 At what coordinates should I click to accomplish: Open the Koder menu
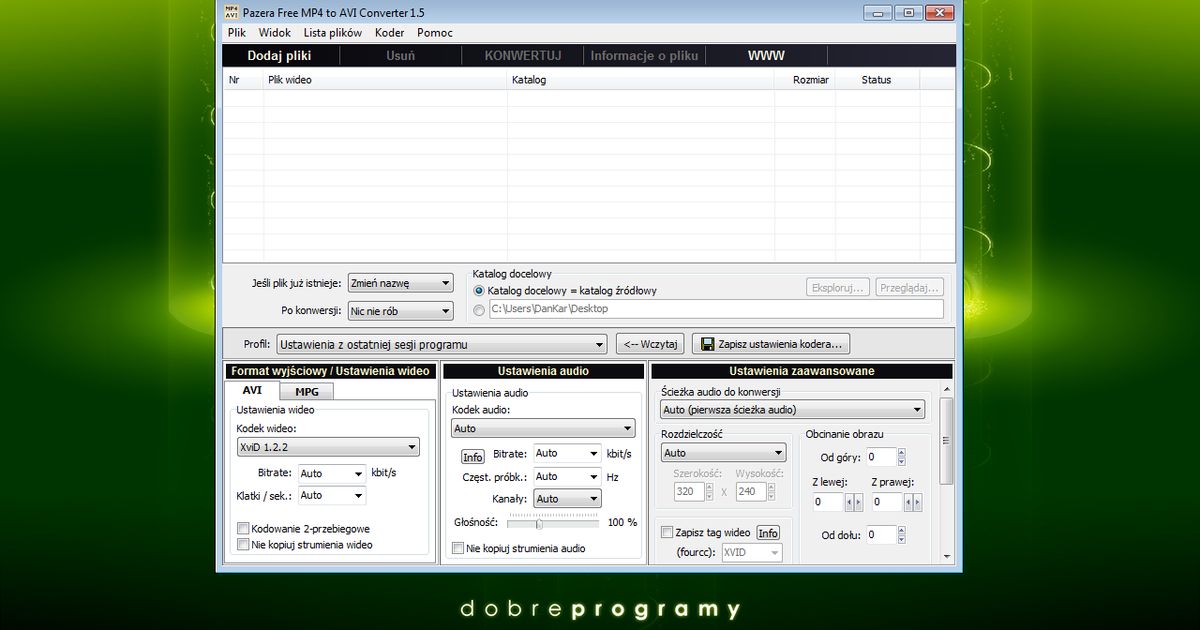[389, 33]
